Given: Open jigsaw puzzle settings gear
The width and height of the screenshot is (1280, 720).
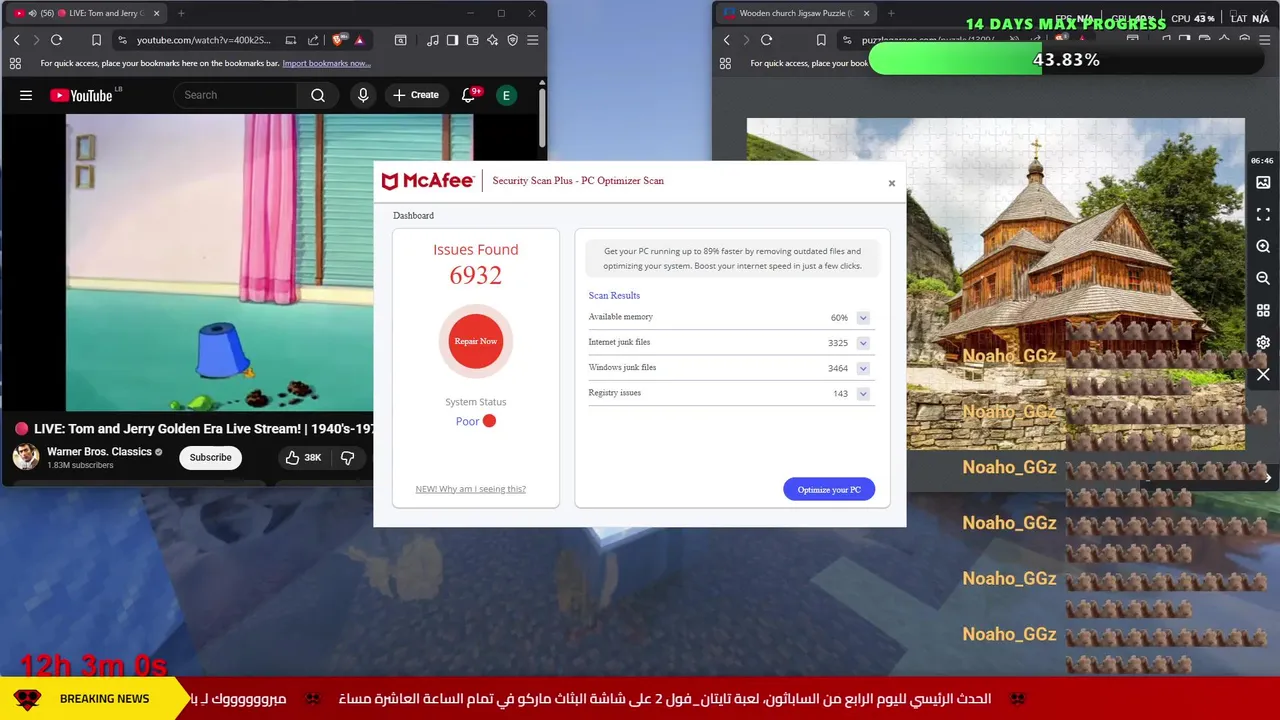Looking at the screenshot, I should (x=1263, y=342).
